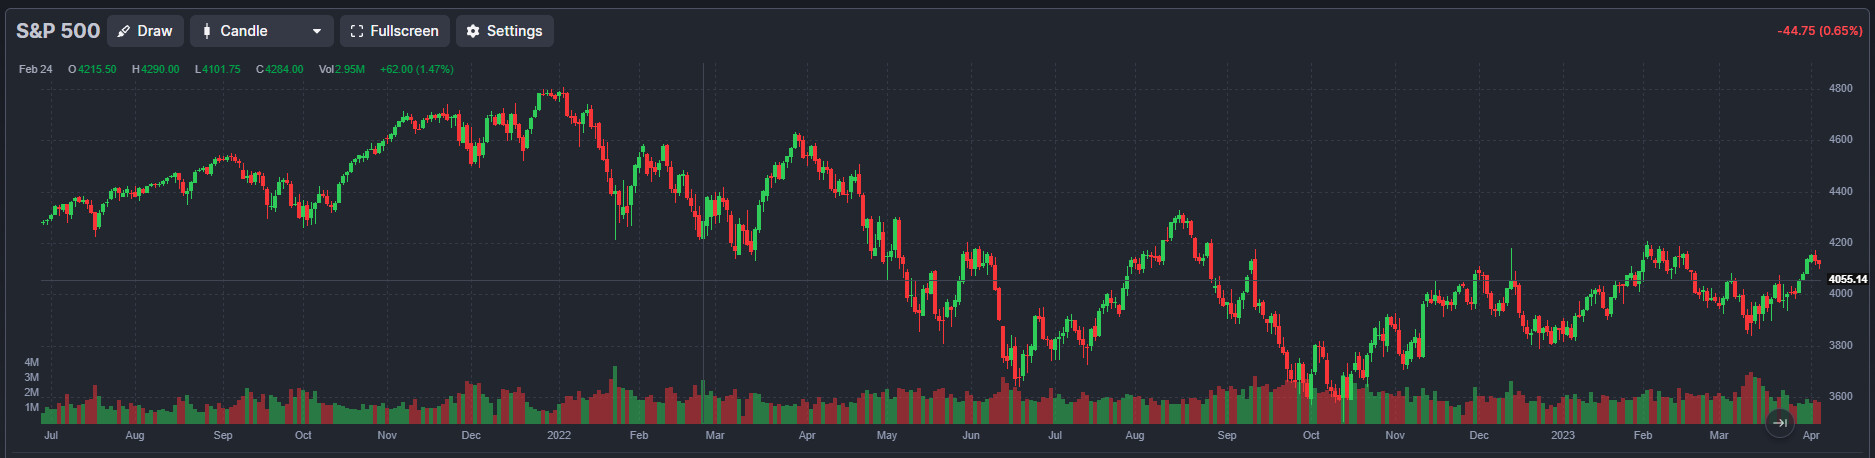
Task: Click the 3600 price axis label
Action: pos(1840,397)
